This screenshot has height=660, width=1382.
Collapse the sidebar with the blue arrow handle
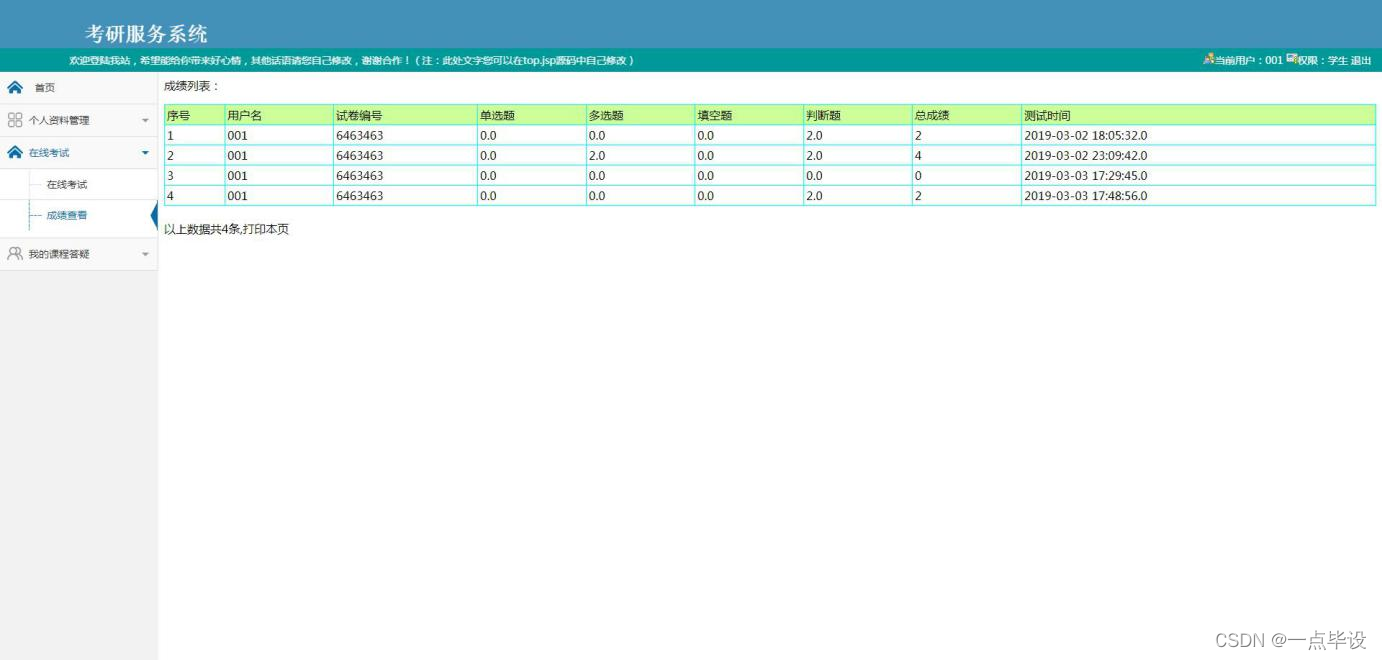154,215
